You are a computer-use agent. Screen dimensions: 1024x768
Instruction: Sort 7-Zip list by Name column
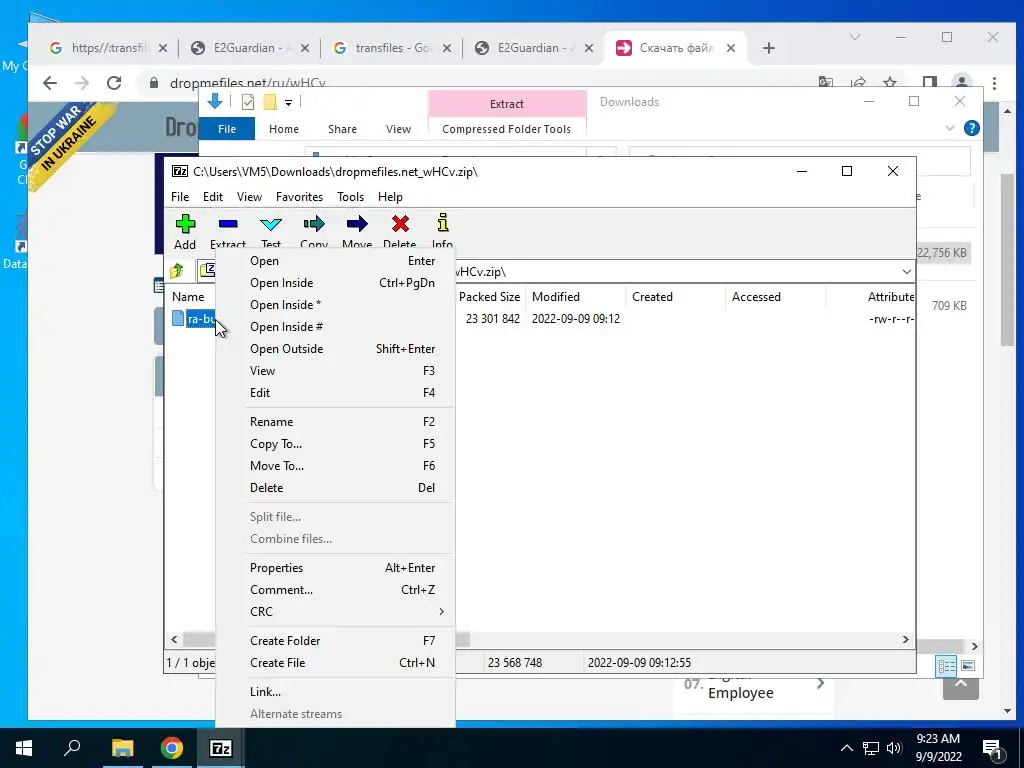(x=188, y=296)
